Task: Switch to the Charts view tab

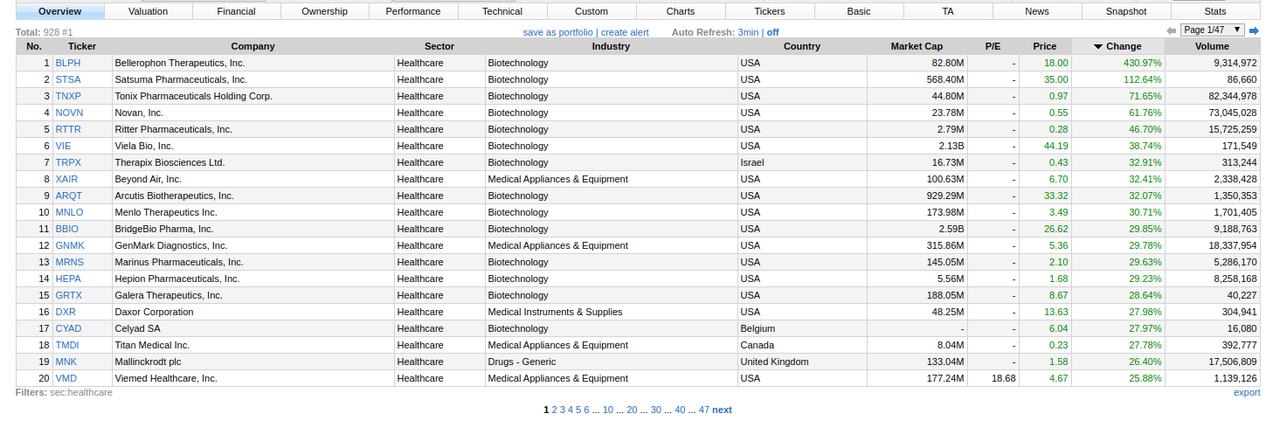Action: 680,11
